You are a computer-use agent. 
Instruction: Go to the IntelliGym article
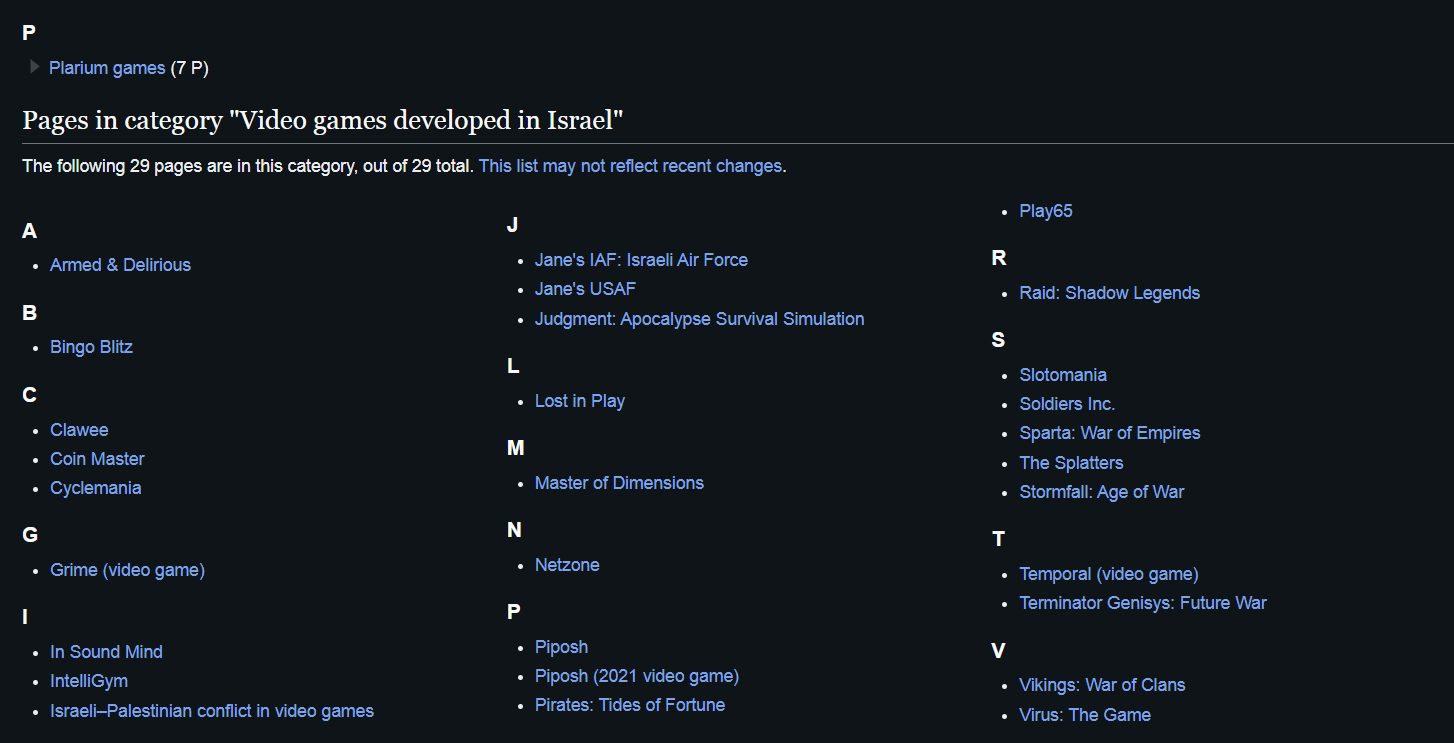[x=89, y=681]
